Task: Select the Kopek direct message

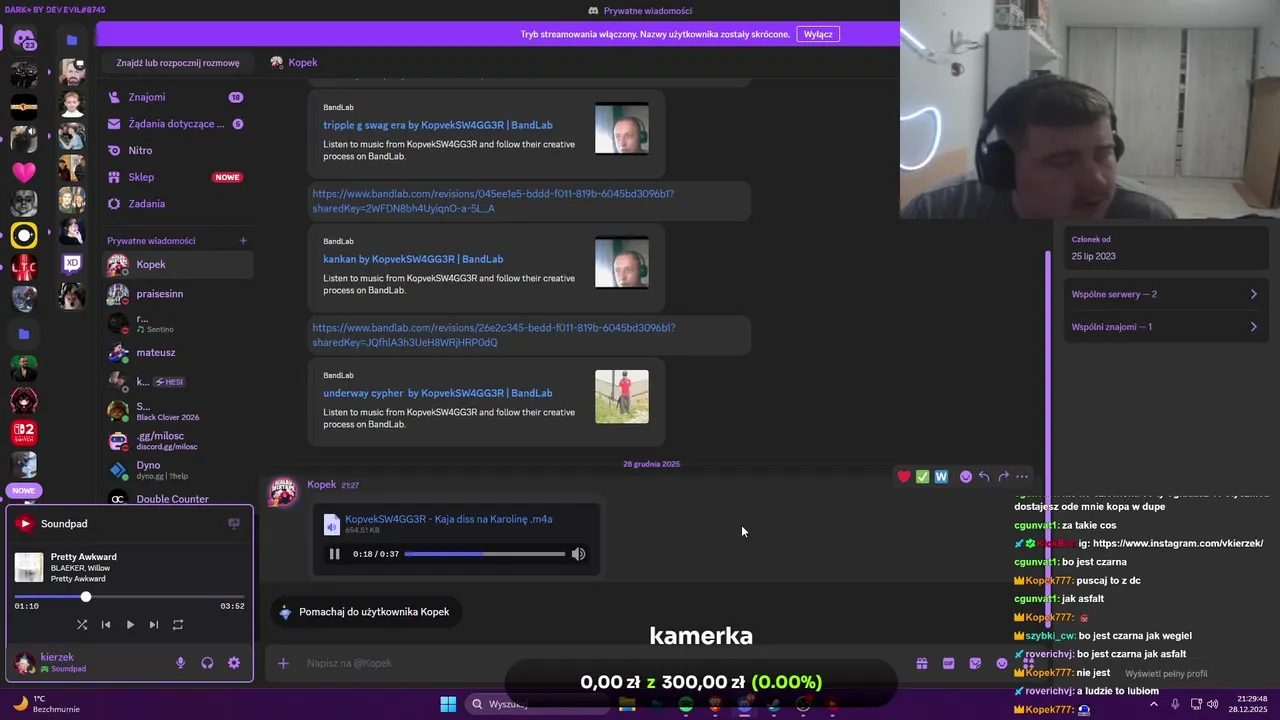Action: tap(178, 264)
